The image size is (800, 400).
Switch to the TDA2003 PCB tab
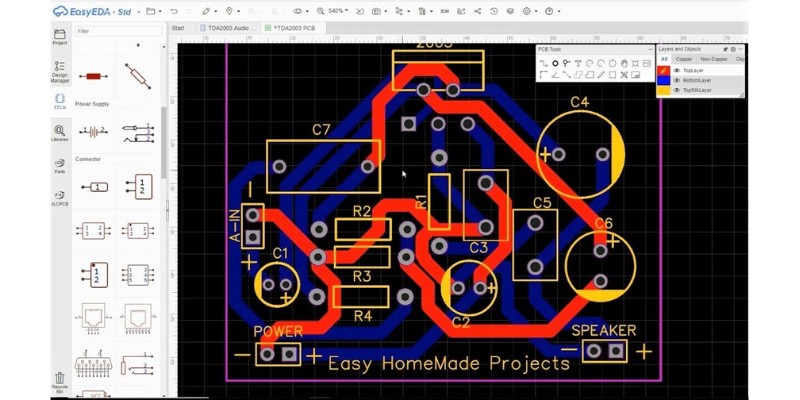pyautogui.click(x=293, y=28)
